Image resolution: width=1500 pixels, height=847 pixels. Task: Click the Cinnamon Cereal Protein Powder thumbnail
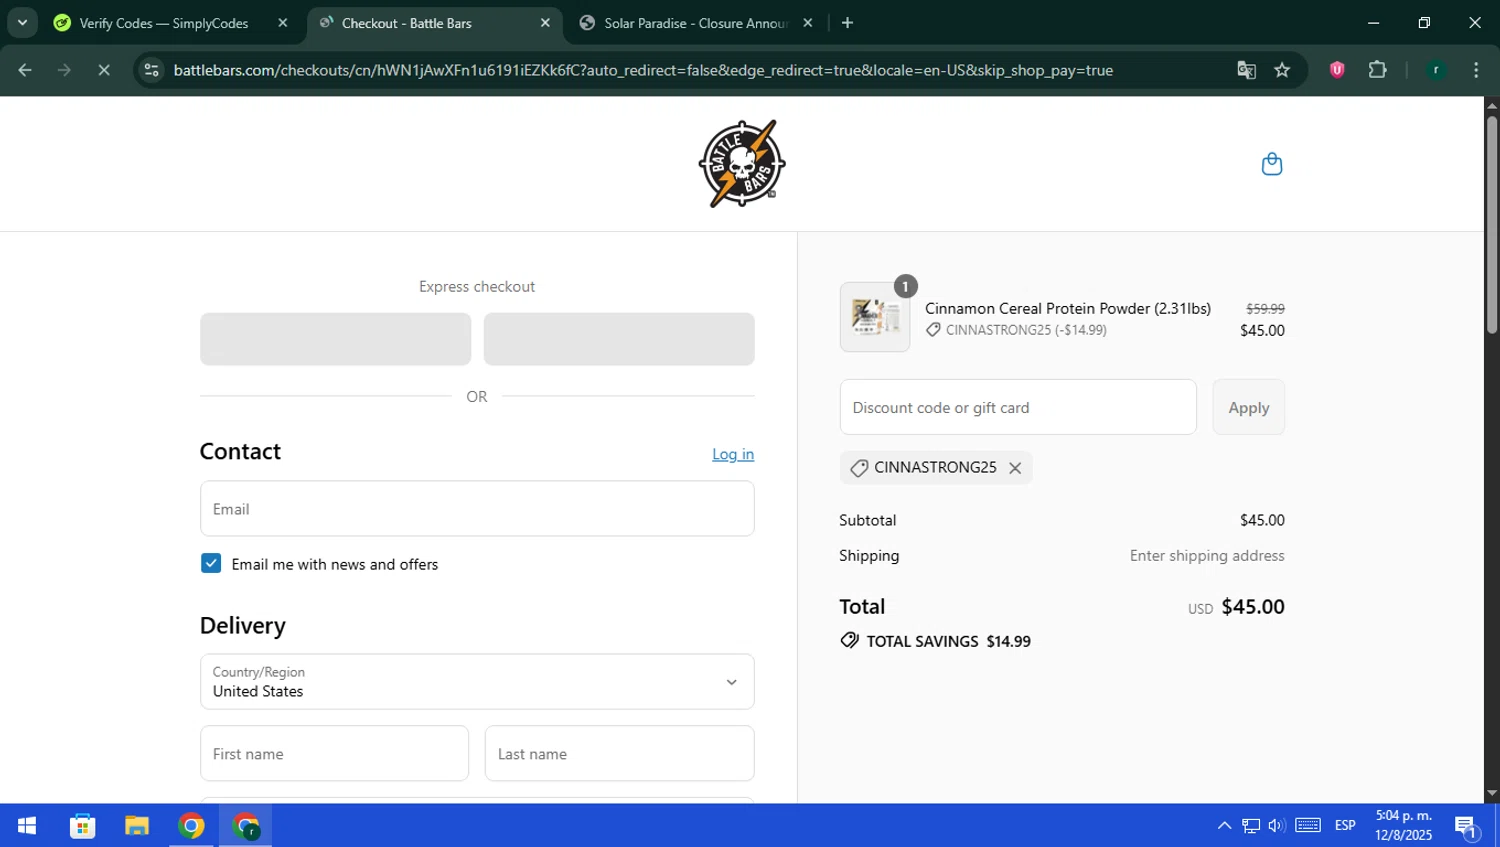click(875, 317)
